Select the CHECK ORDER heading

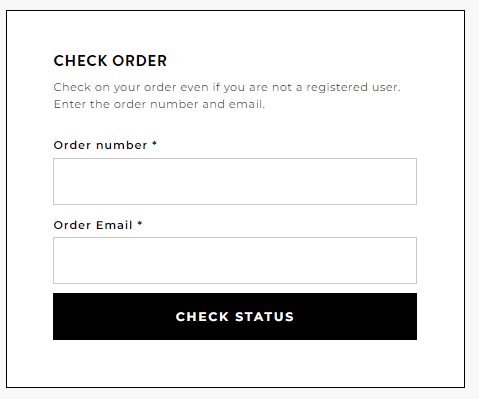click(110, 61)
